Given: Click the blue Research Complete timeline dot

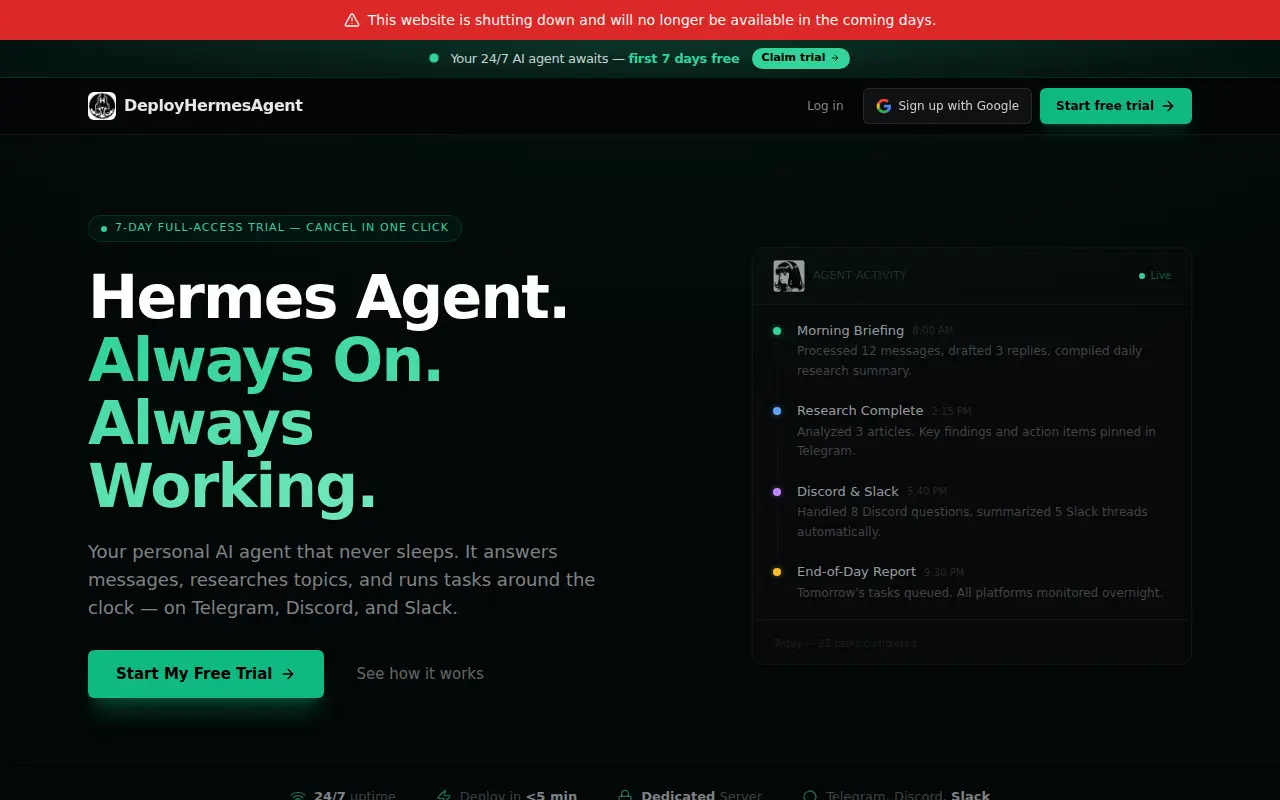Looking at the screenshot, I should (777, 411).
